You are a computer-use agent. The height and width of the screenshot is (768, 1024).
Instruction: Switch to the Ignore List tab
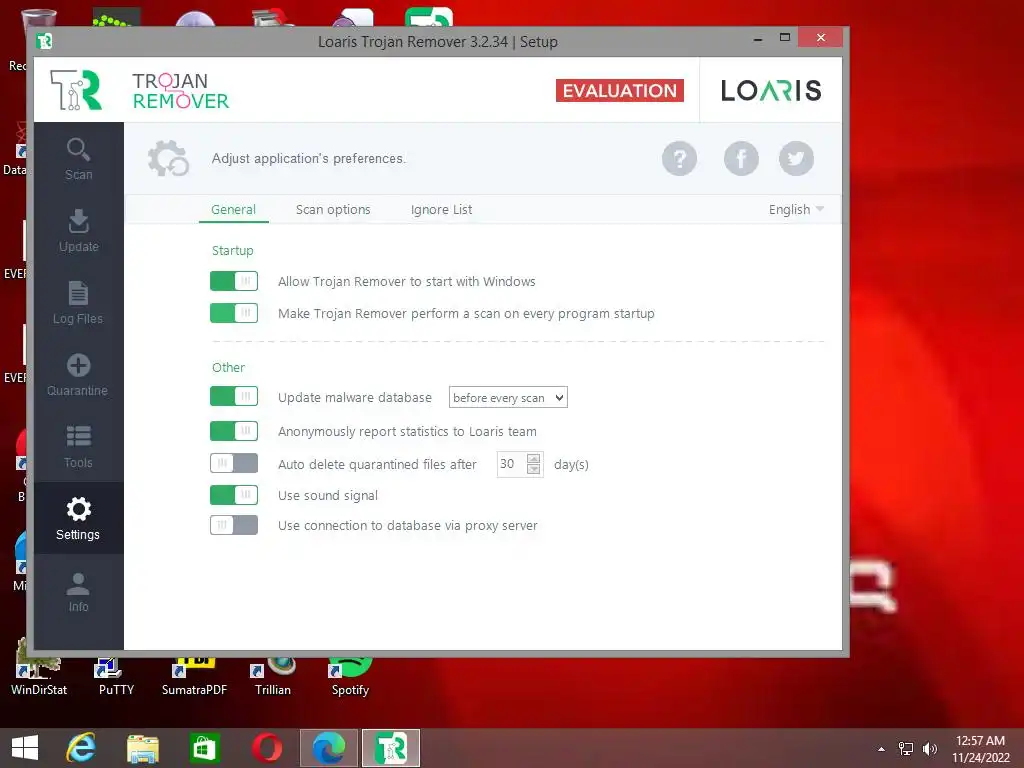click(x=441, y=210)
